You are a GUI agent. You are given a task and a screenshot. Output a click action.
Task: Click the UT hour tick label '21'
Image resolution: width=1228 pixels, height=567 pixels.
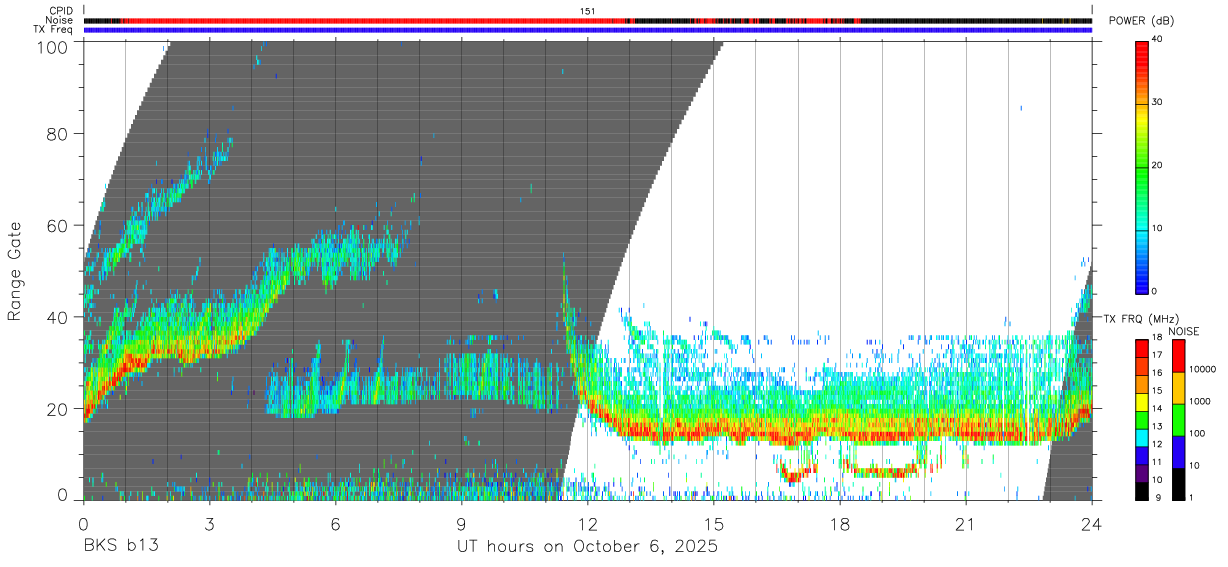pyautogui.click(x=965, y=523)
